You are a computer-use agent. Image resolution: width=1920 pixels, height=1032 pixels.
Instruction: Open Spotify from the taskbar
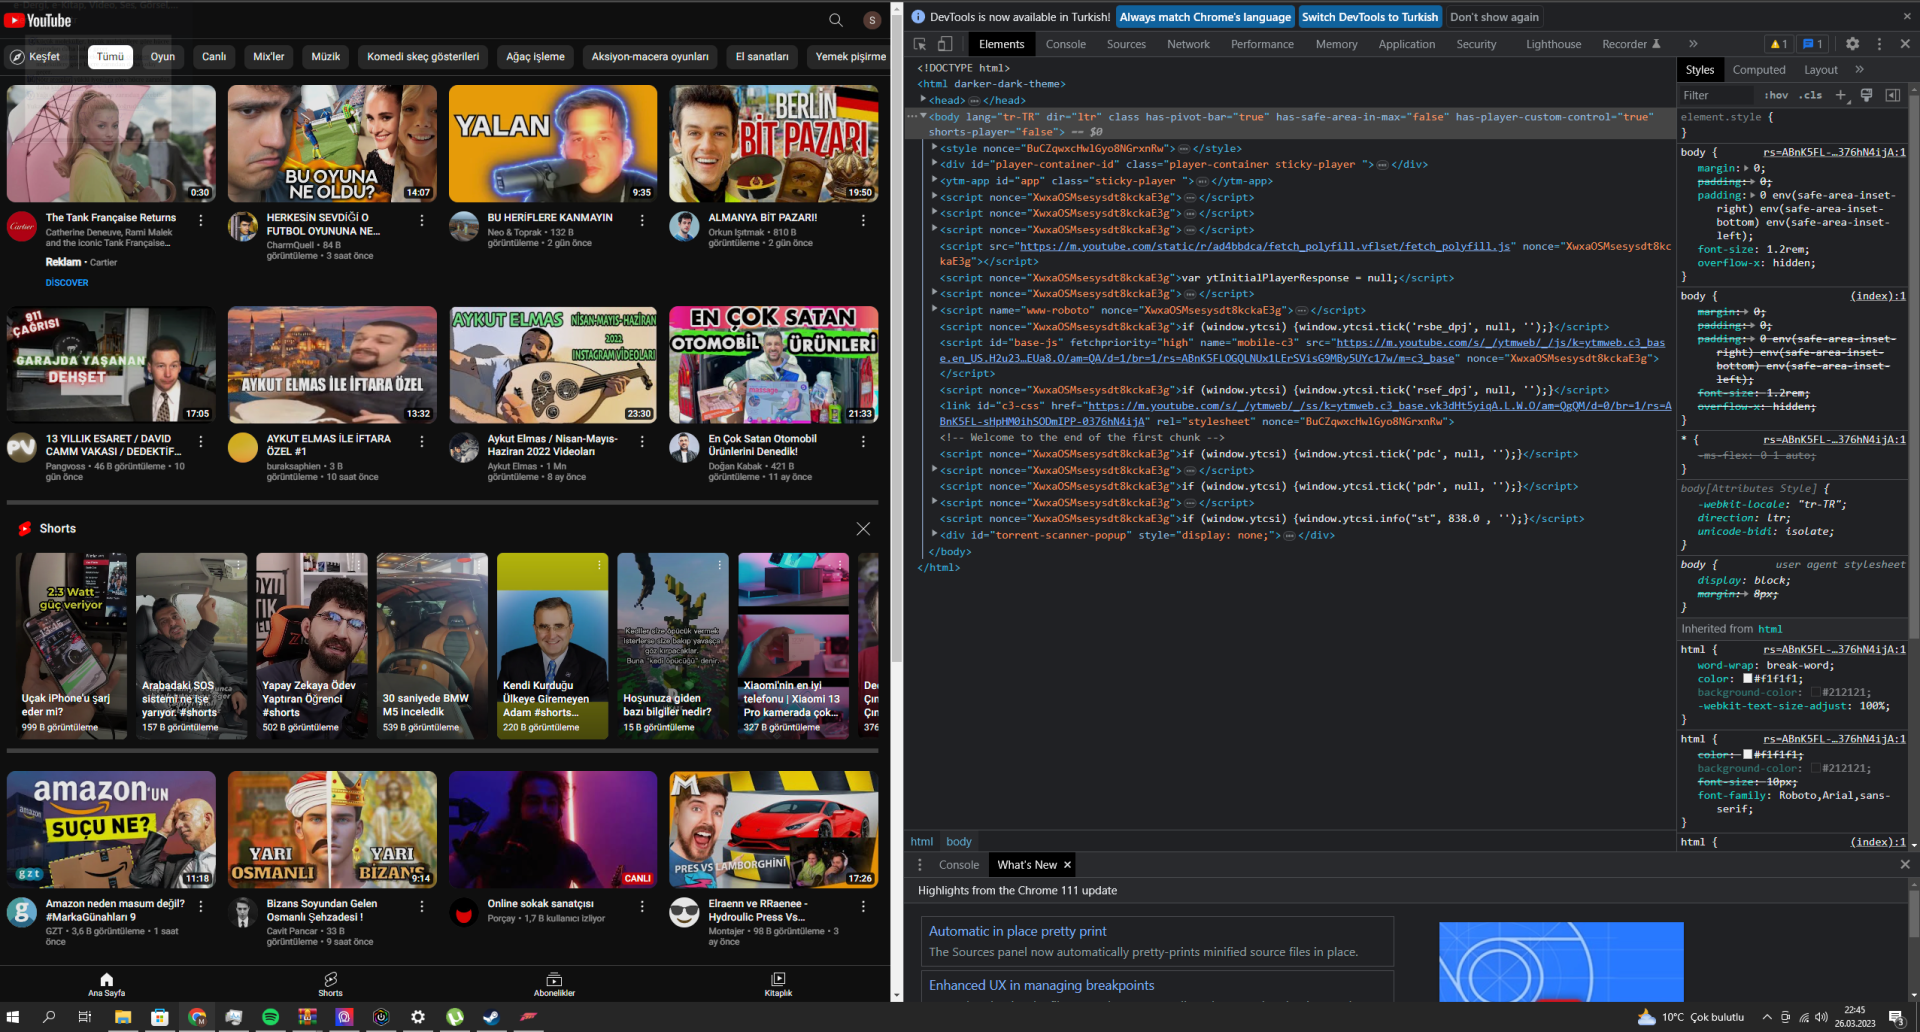tap(270, 1017)
